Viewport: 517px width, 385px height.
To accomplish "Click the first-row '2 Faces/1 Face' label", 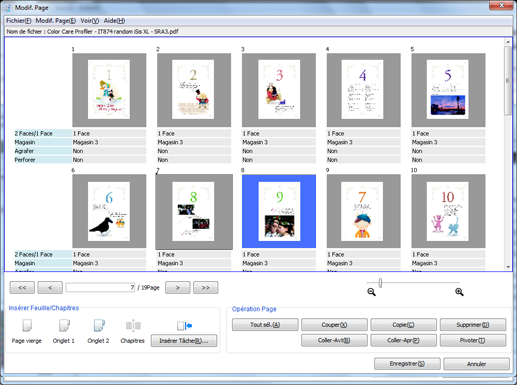I will click(43, 133).
